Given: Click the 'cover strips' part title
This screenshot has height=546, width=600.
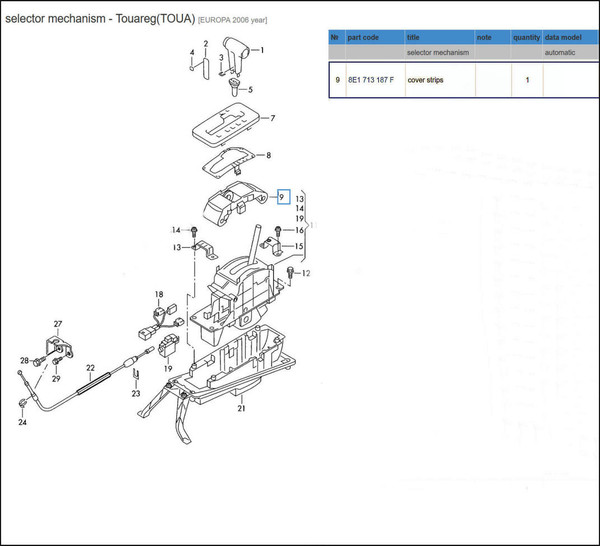Looking at the screenshot, I should coord(427,80).
